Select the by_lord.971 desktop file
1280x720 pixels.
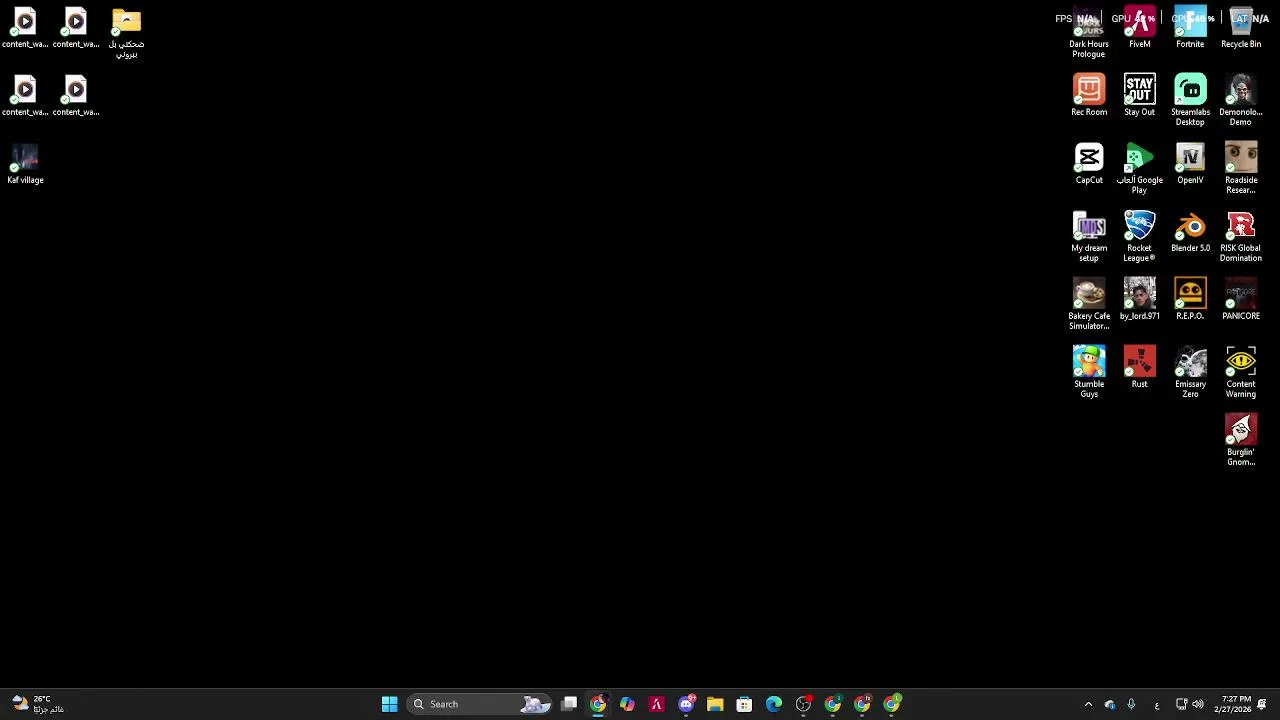coord(1139,300)
